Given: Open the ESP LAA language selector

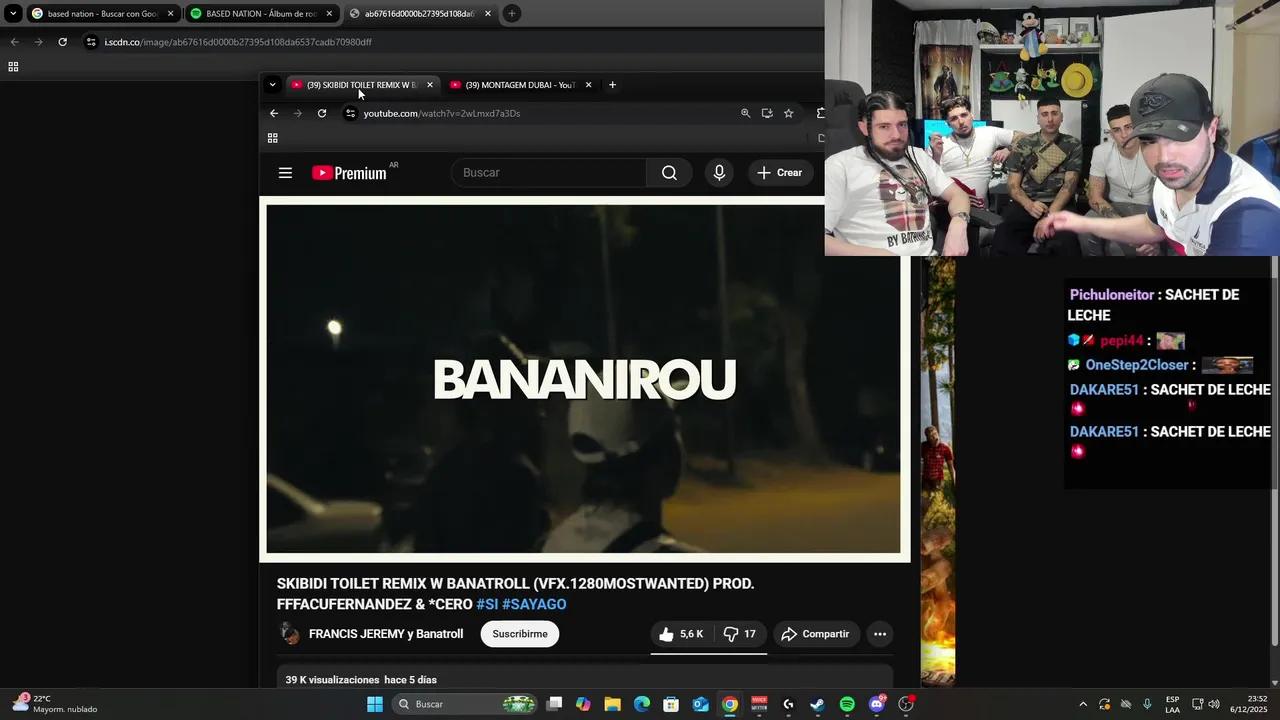Looking at the screenshot, I should [x=1172, y=704].
